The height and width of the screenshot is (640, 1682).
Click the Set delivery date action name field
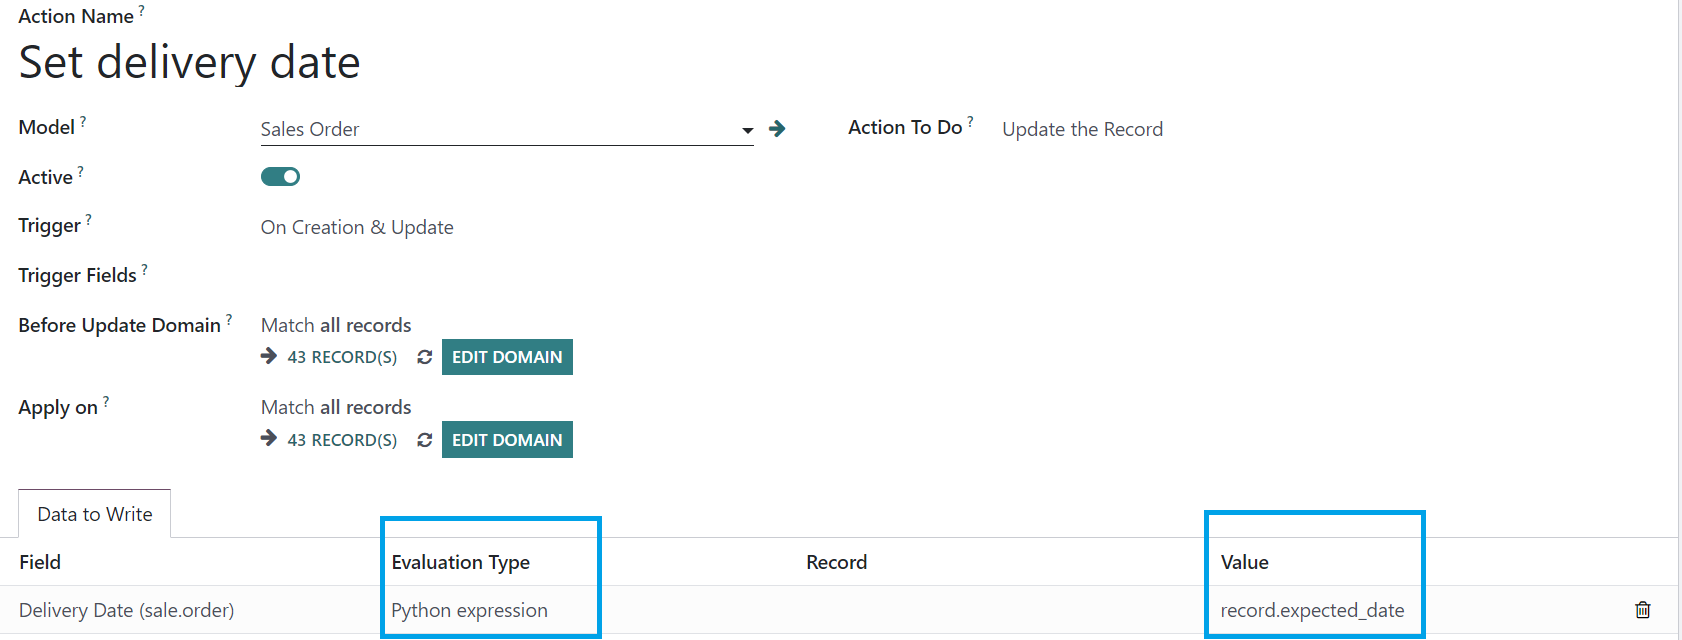pyautogui.click(x=190, y=62)
